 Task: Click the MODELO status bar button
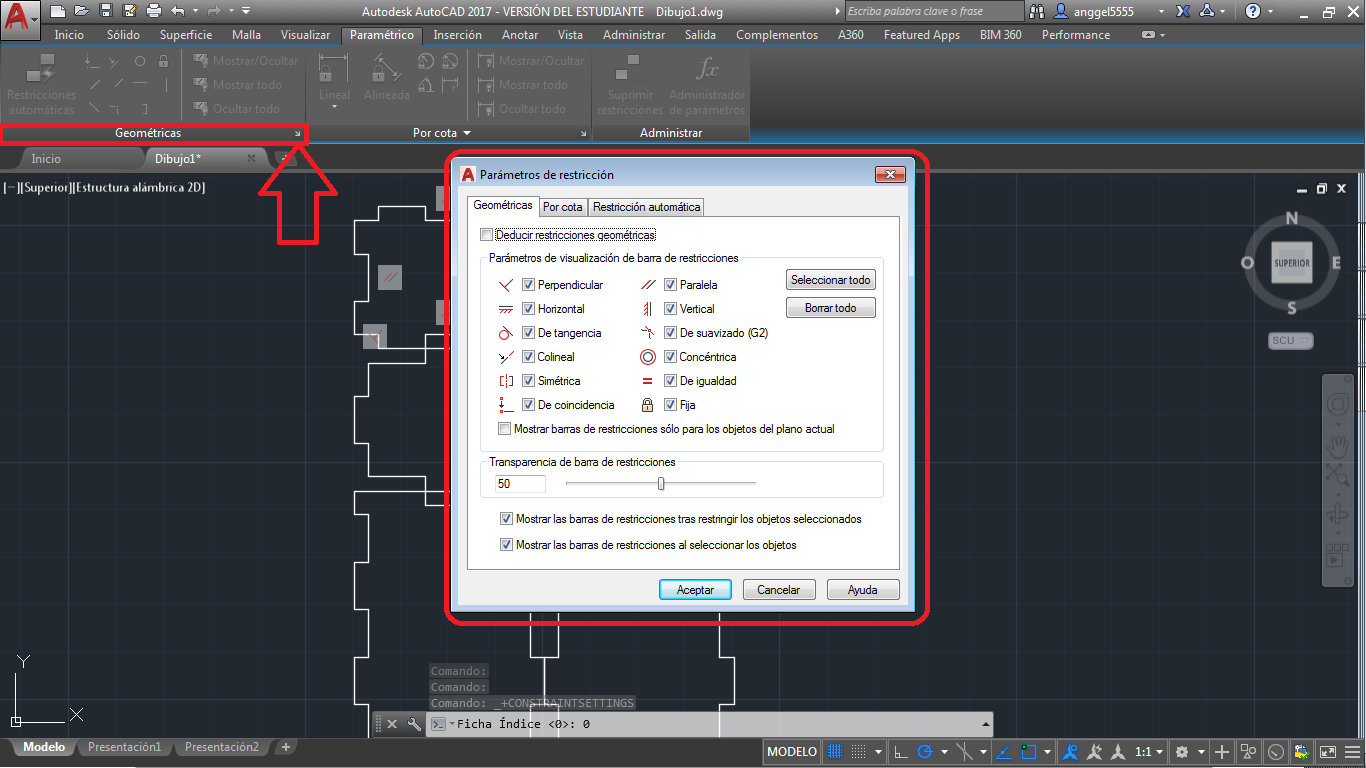pyautogui.click(x=792, y=751)
